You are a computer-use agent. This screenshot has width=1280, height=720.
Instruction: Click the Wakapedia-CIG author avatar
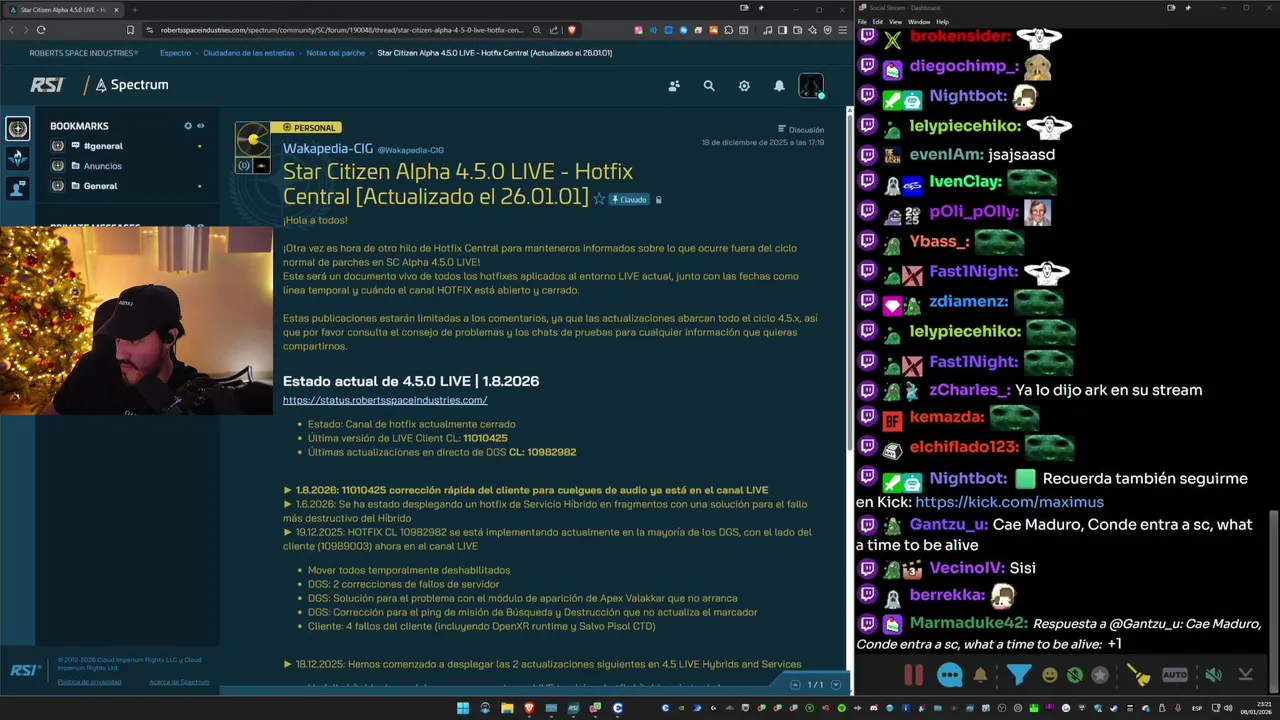coord(252,140)
